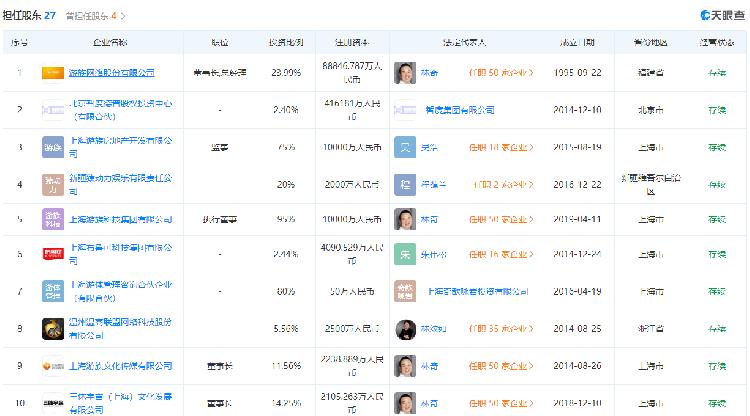Click representative photo in 浙江省 row

(405, 328)
